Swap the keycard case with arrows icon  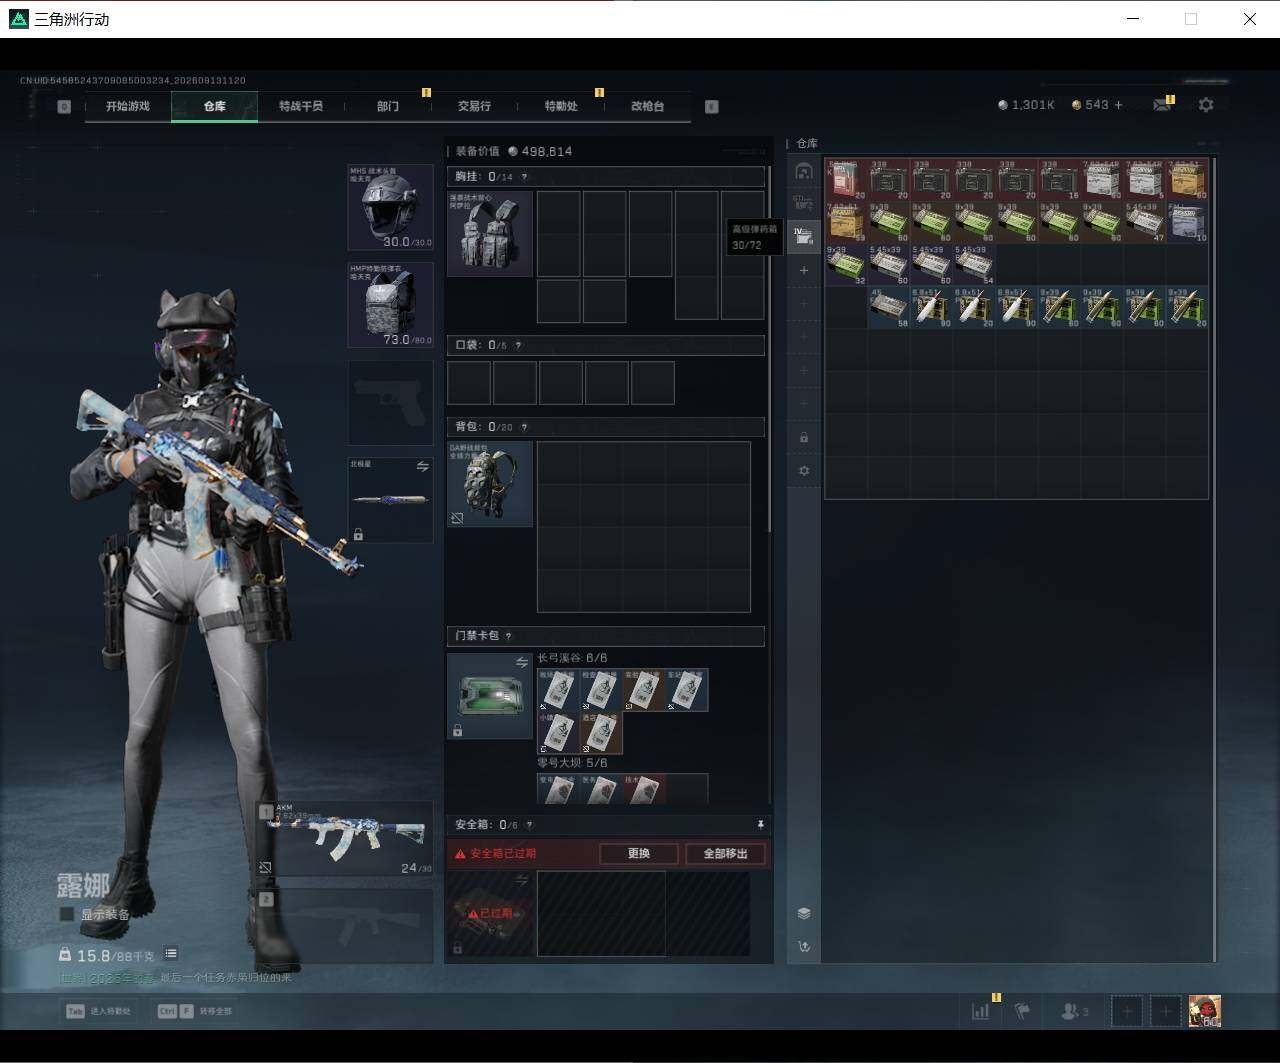(521, 663)
